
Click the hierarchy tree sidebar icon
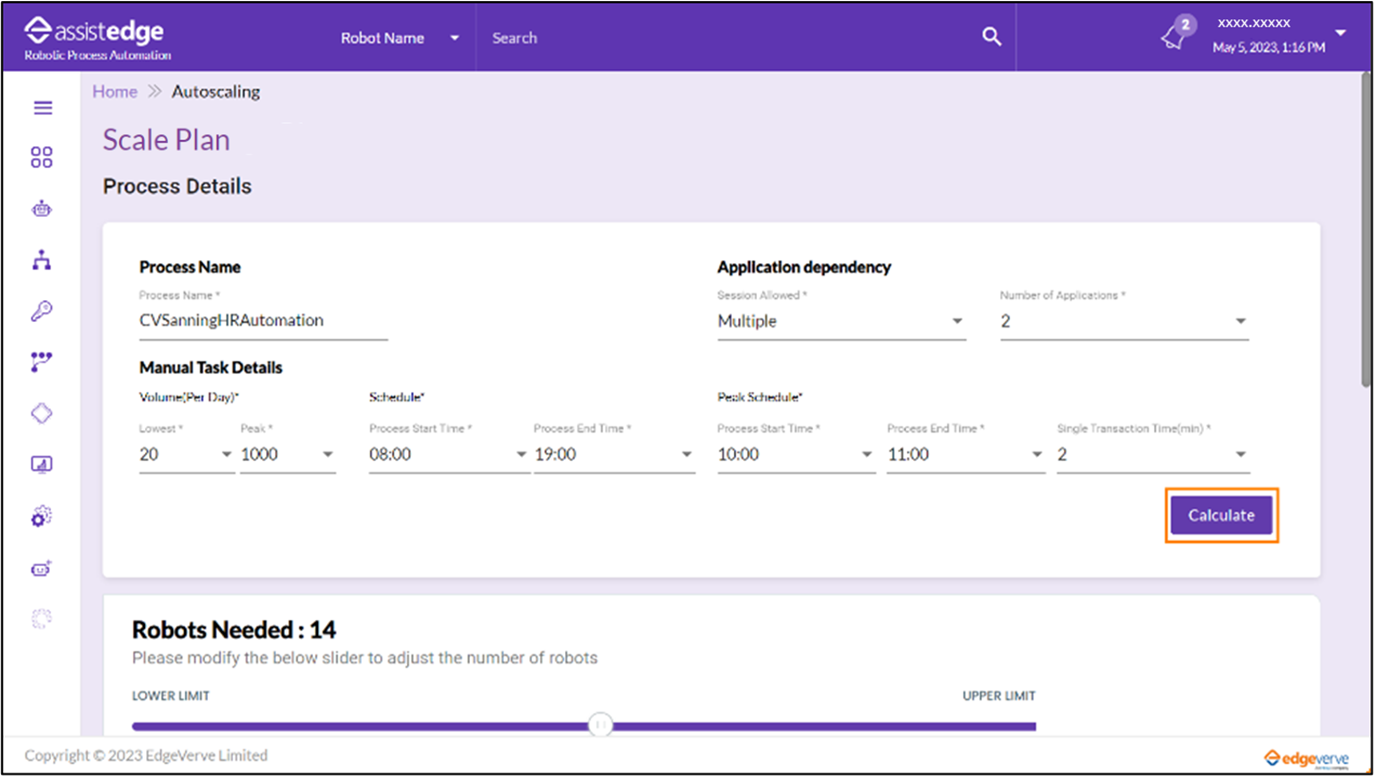point(42,261)
